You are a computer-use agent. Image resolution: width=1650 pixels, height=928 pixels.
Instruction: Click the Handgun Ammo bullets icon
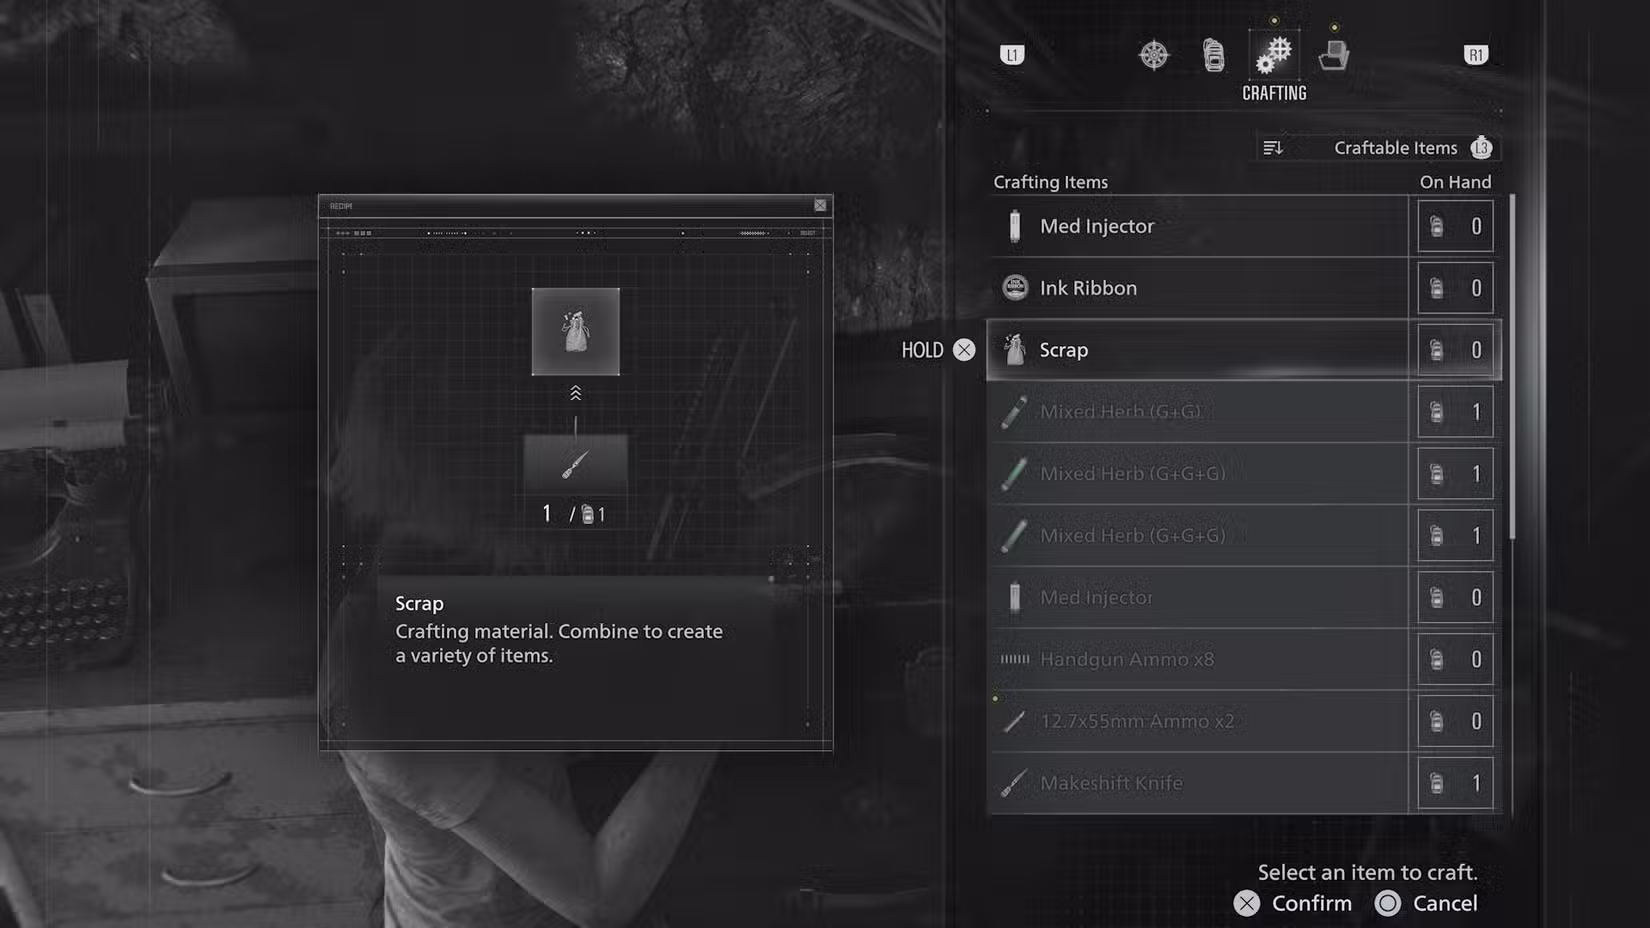tap(1015, 659)
